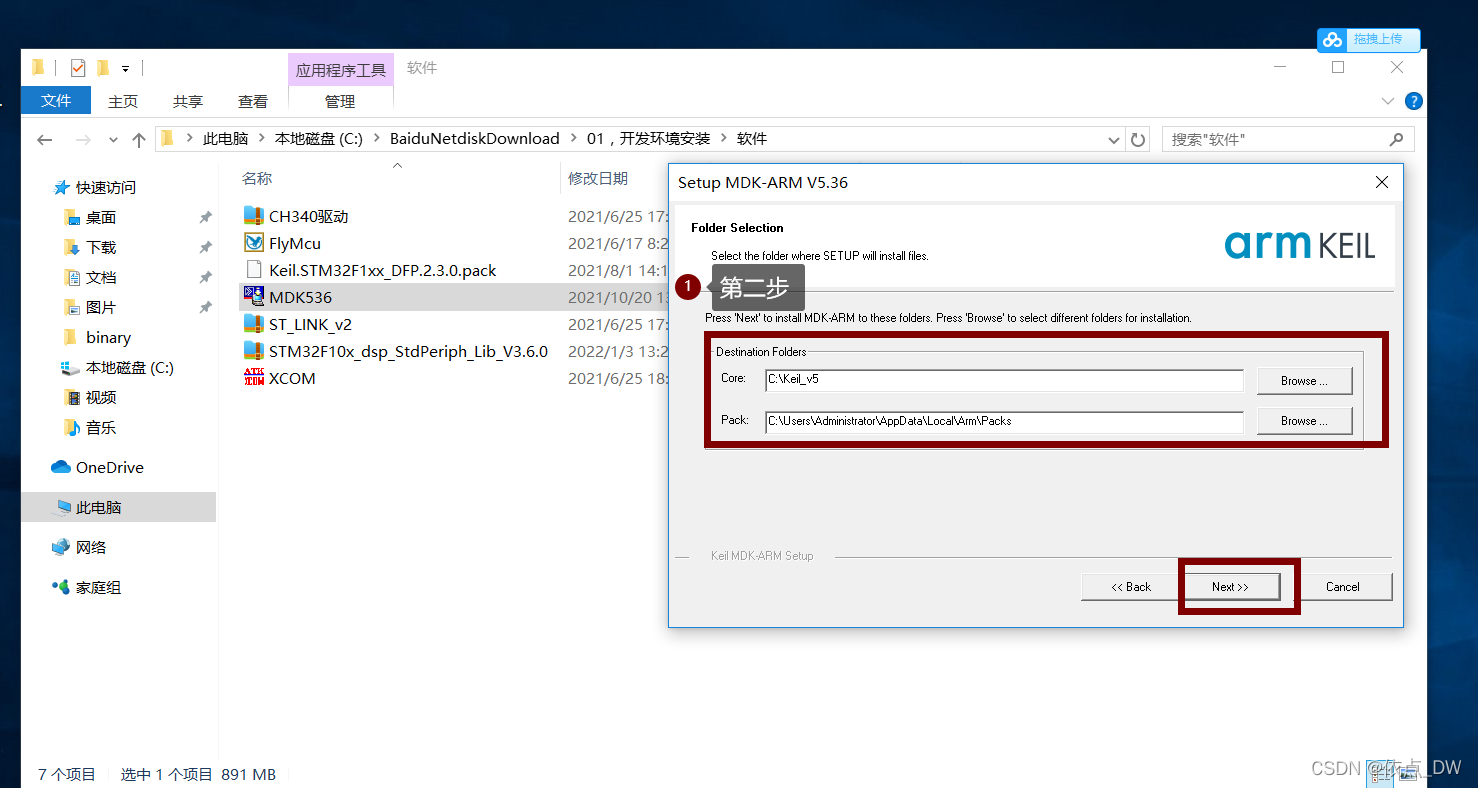The width and height of the screenshot is (1478, 788).
Task: Click the Baidu Netdisk upload cloud icon
Action: tap(1332, 40)
